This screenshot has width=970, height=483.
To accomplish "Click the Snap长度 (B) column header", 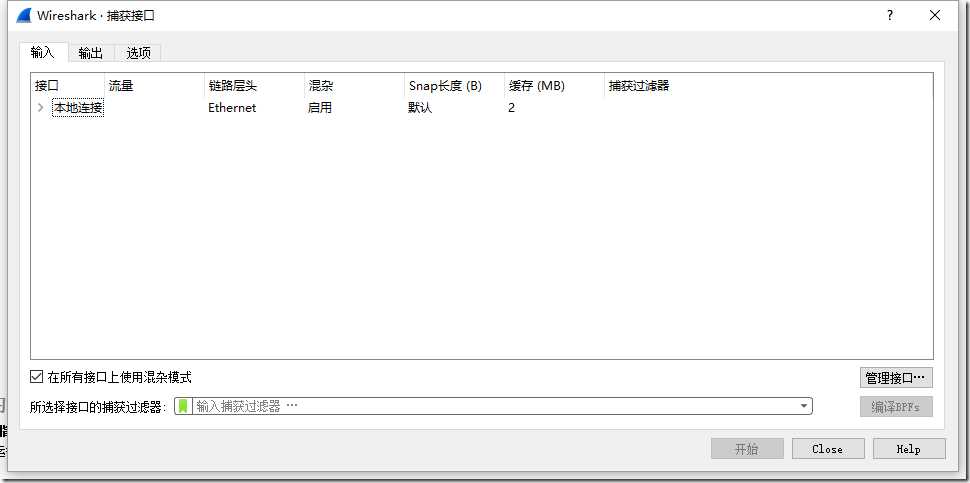I will point(455,86).
